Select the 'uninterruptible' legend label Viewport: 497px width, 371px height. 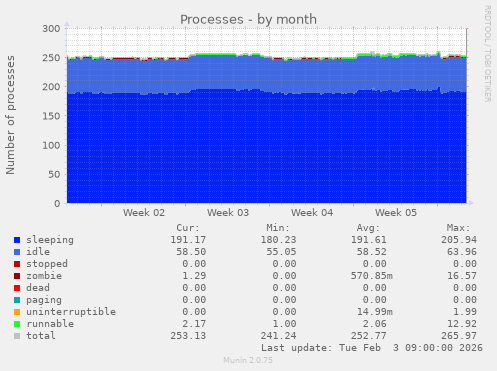point(71,312)
